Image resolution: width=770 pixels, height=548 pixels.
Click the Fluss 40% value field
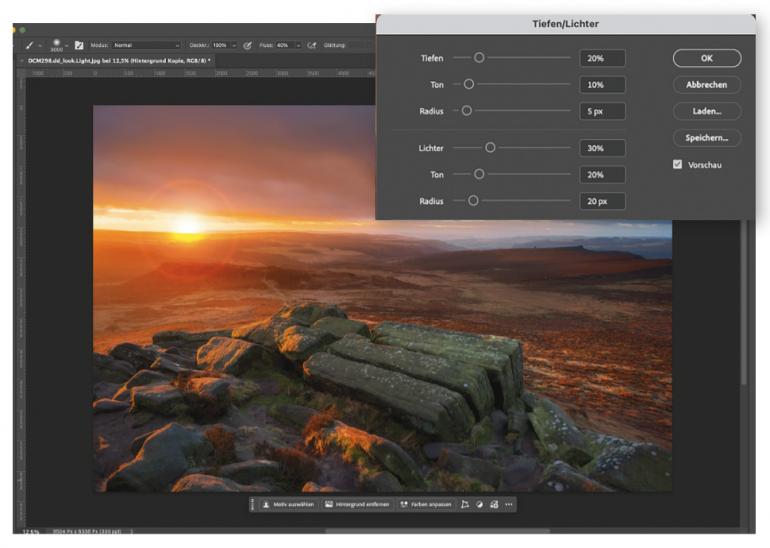283,45
